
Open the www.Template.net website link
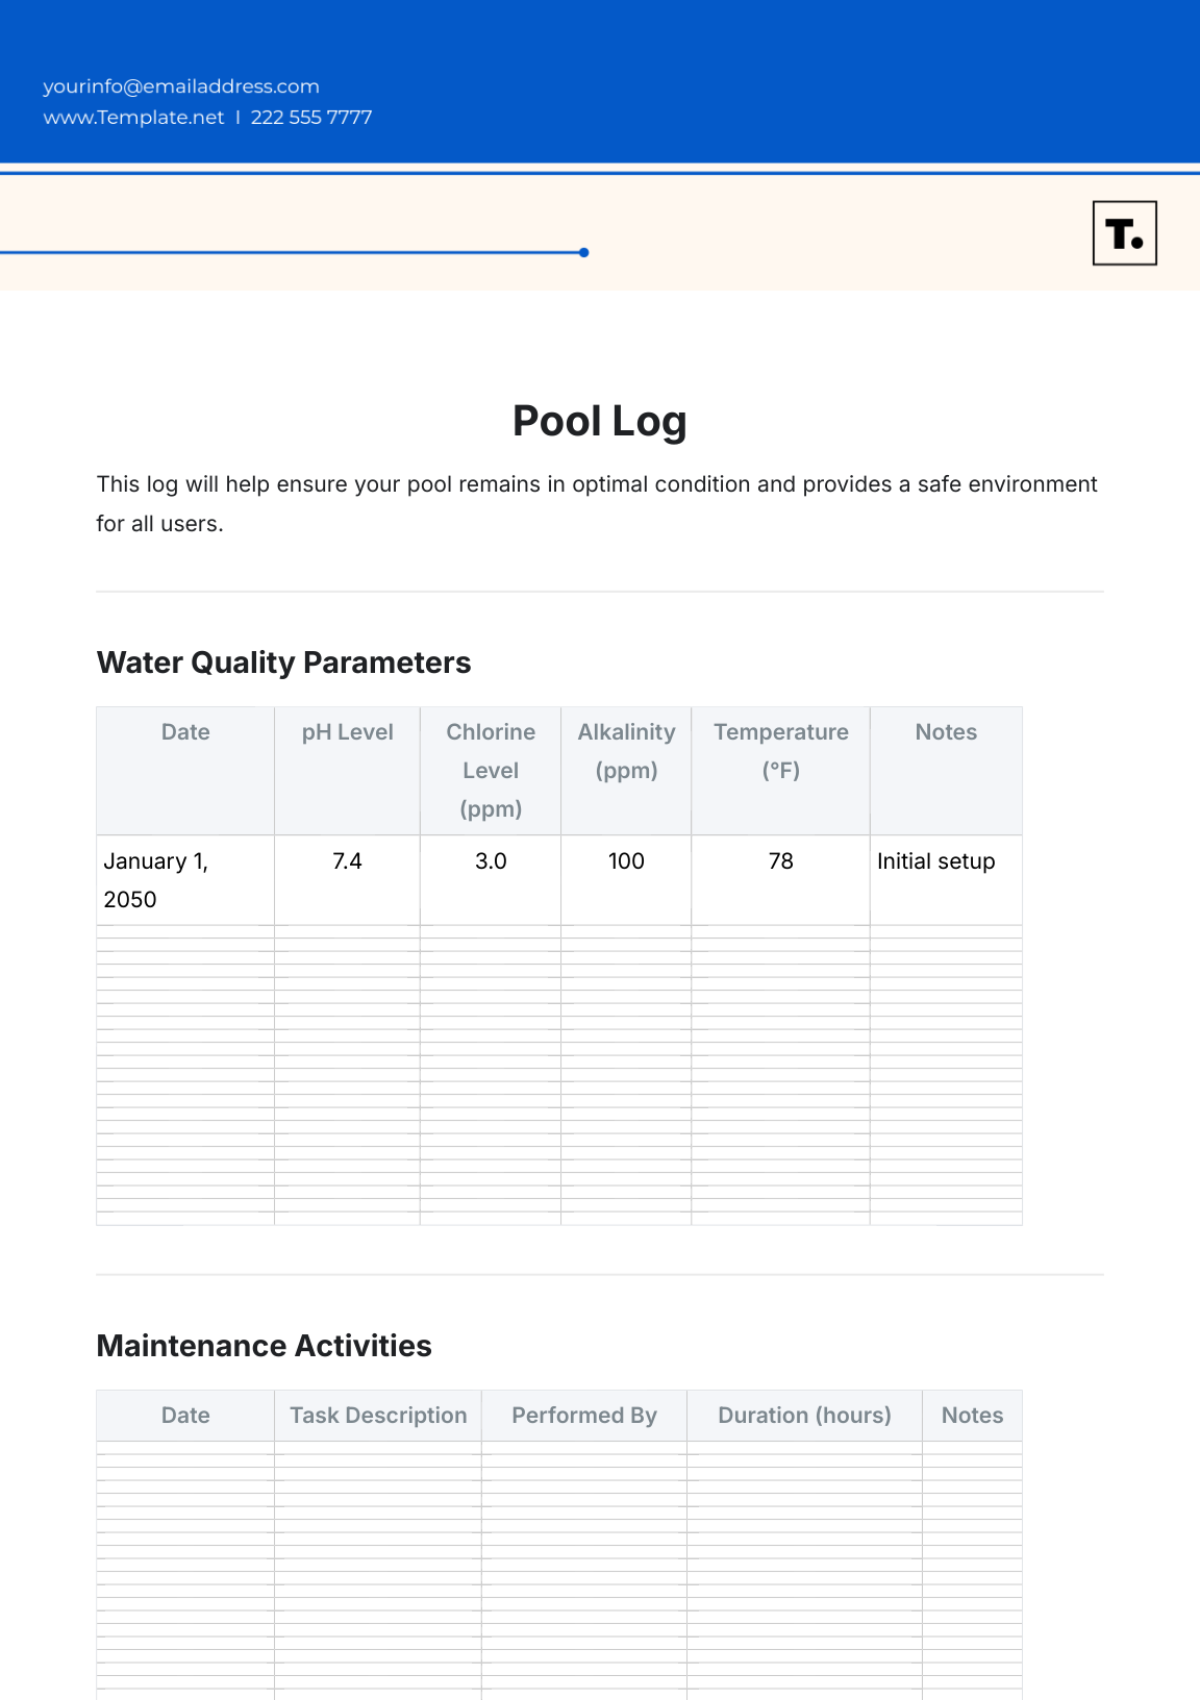(x=133, y=117)
